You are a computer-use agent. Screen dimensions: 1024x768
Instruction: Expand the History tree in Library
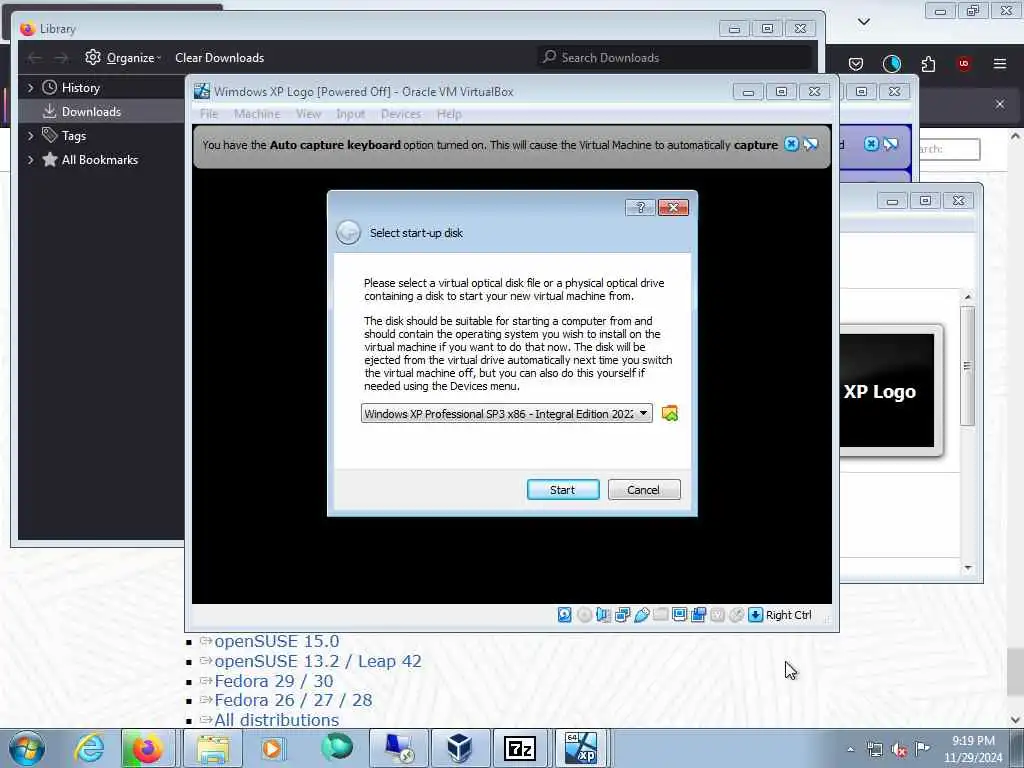click(30, 88)
